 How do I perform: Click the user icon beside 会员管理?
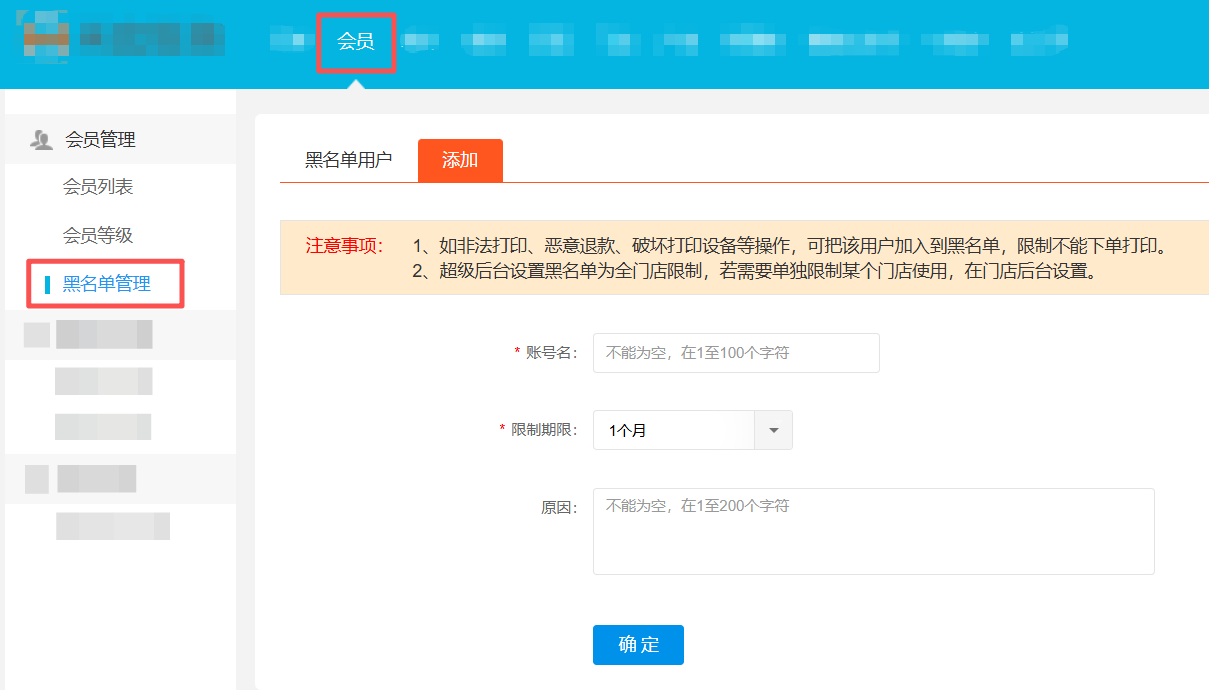point(41,140)
